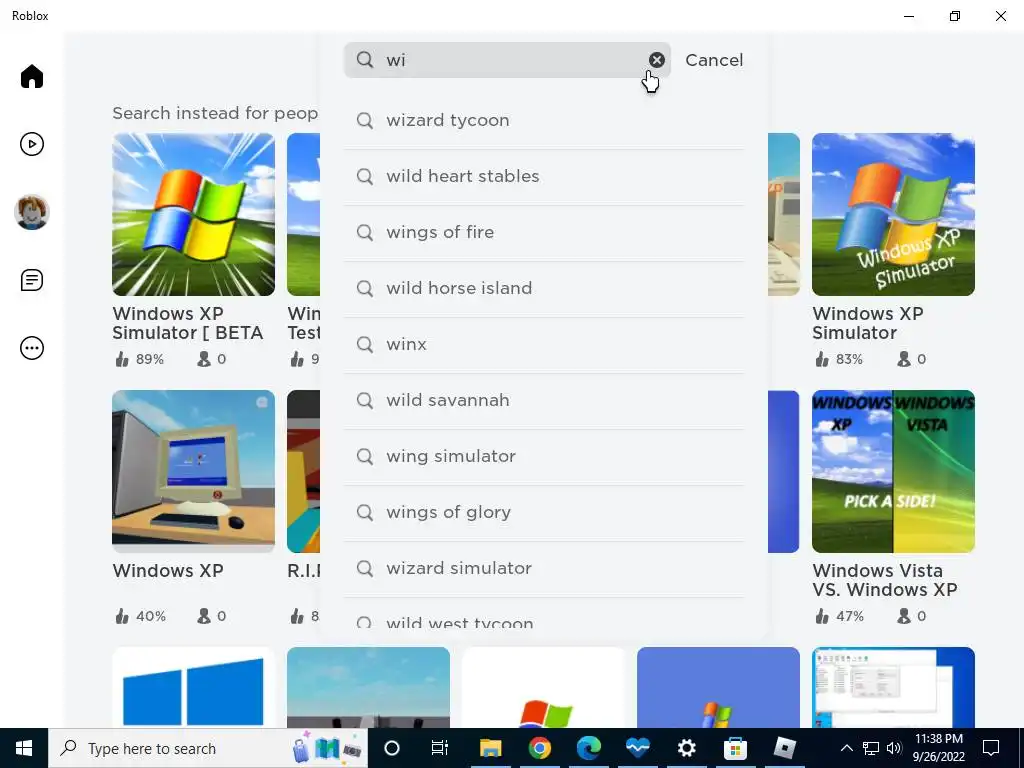This screenshot has height=768, width=1024.
Task: Open File Explorer from the taskbar
Action: pos(490,748)
